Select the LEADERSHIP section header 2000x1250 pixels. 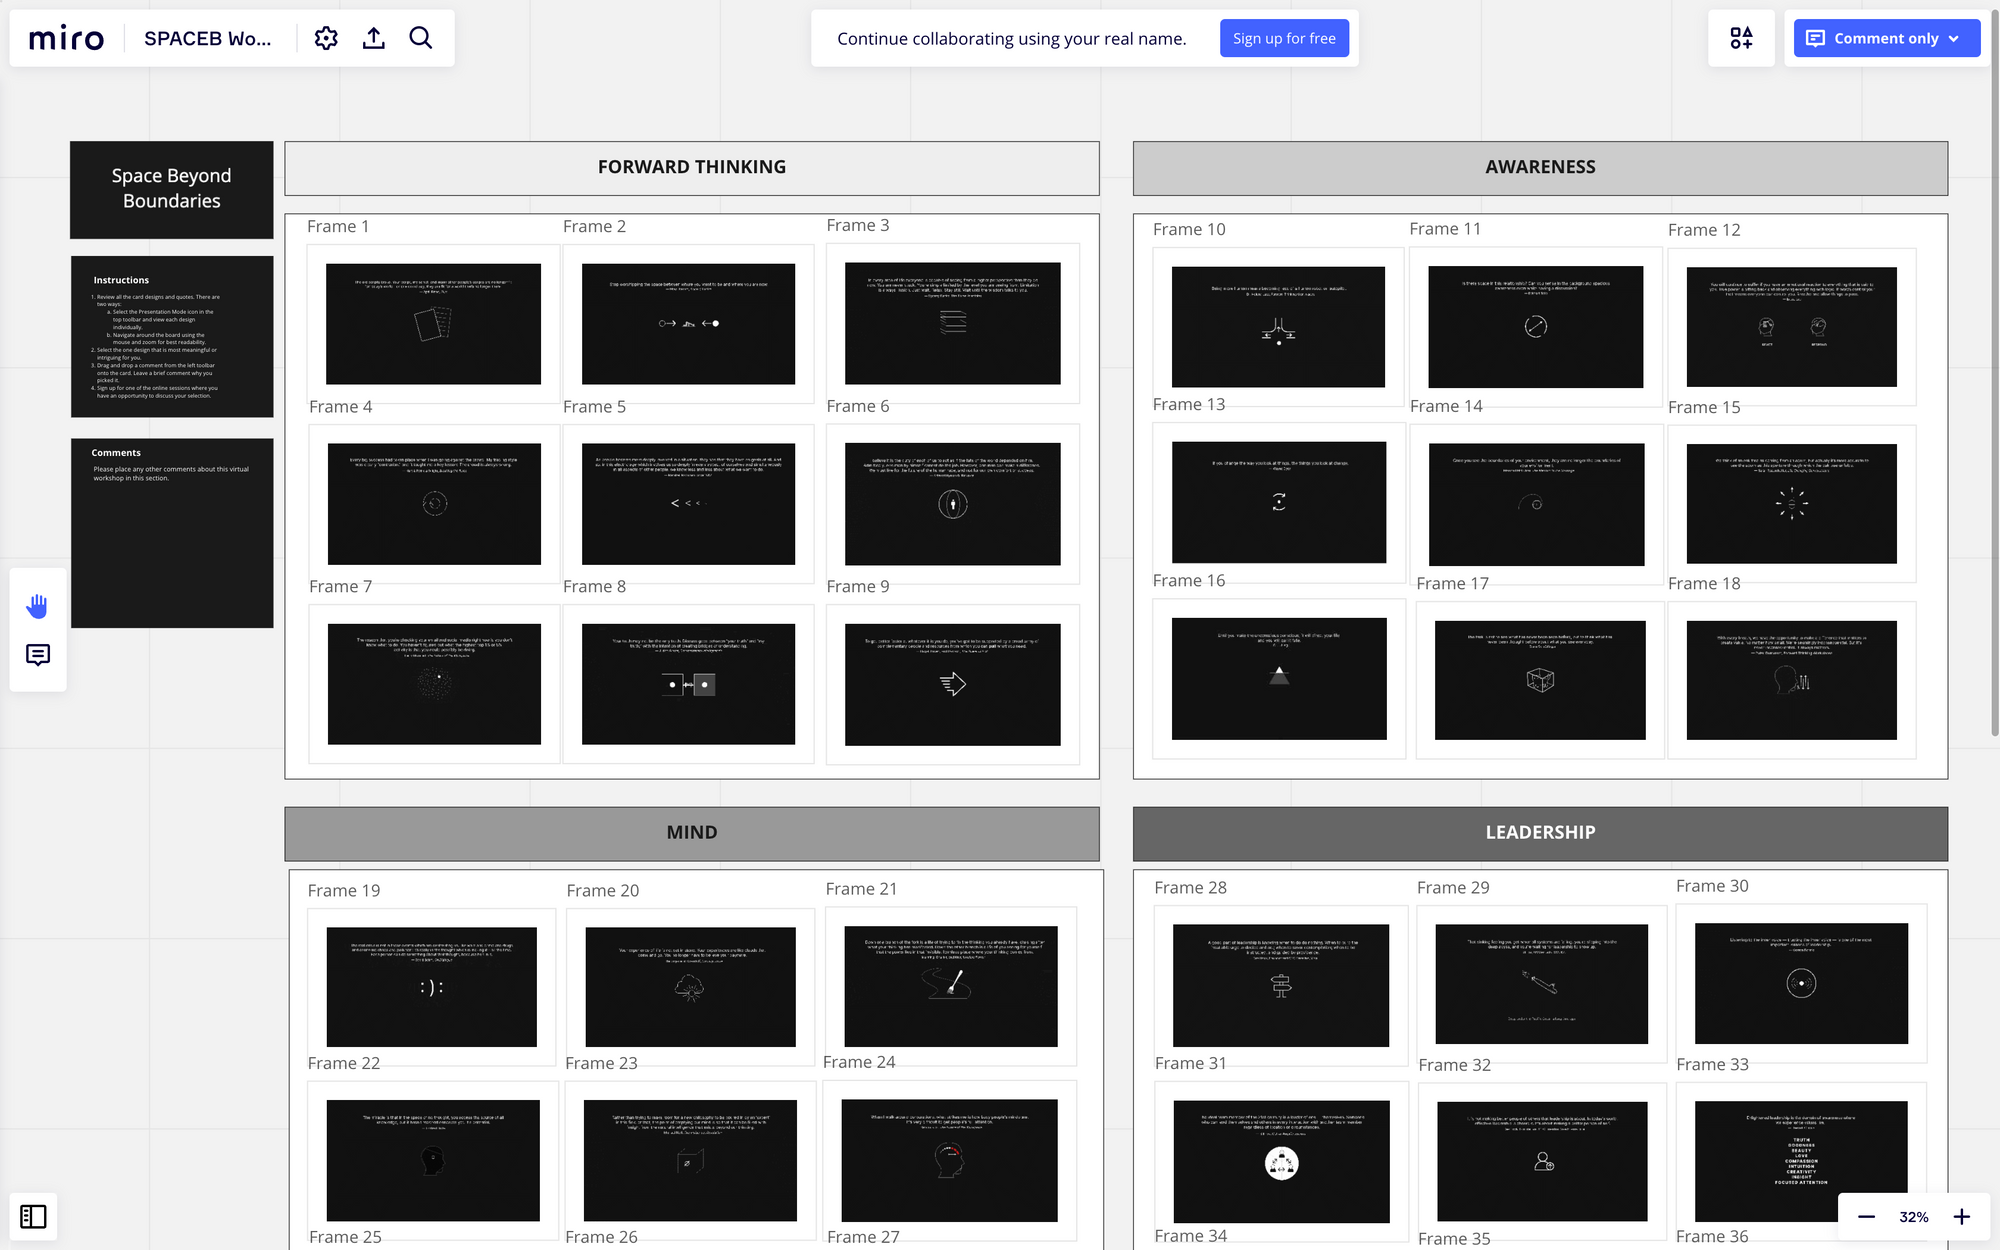pyautogui.click(x=1540, y=832)
